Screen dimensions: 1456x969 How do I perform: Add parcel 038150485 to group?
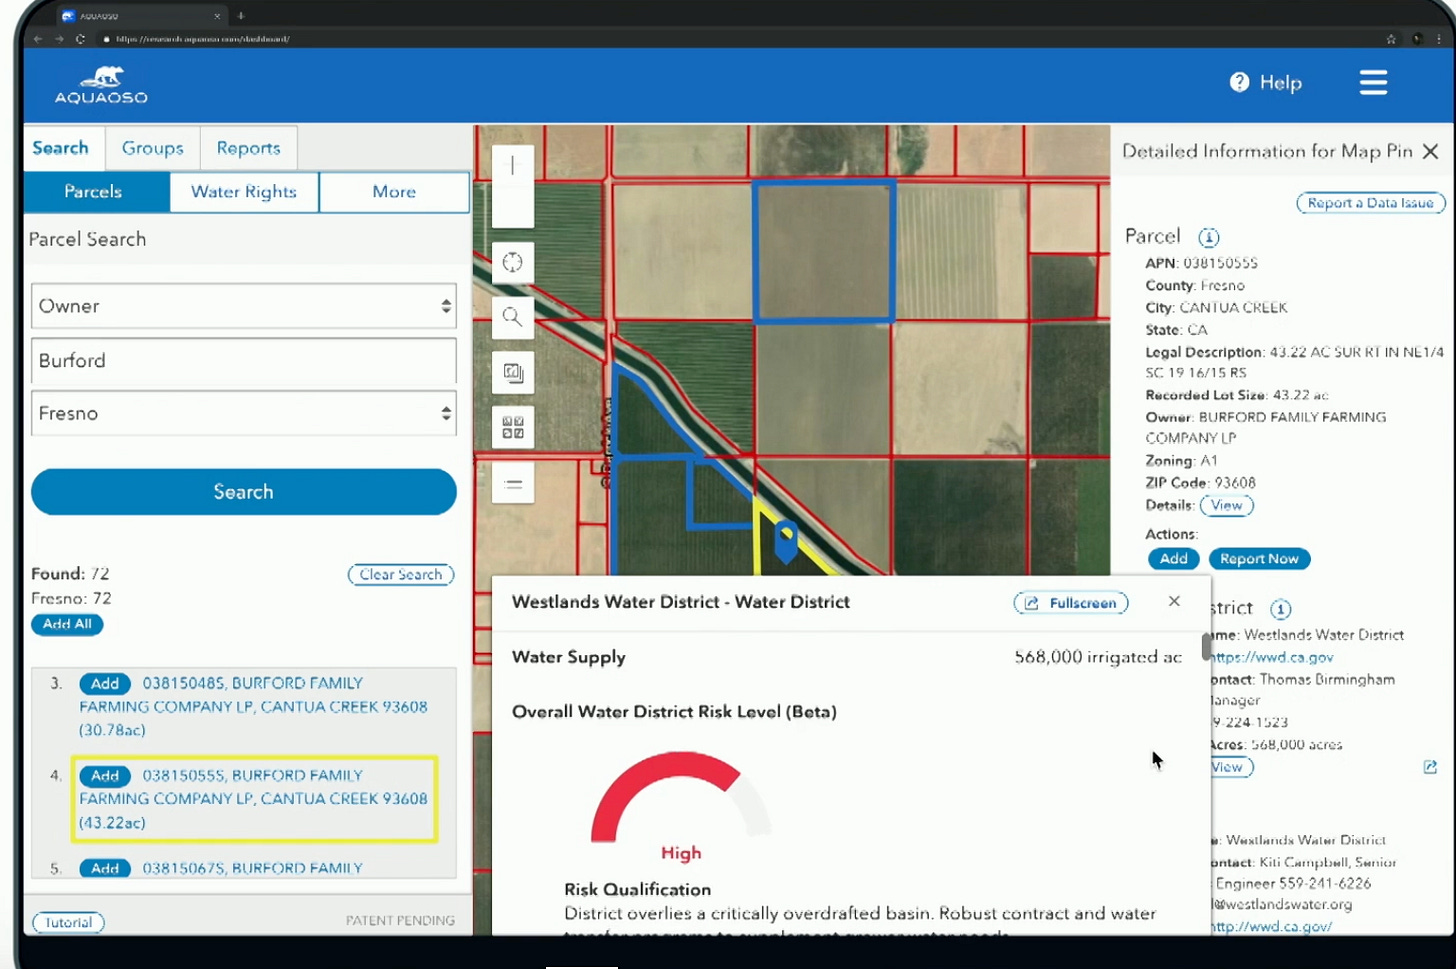pyautogui.click(x=105, y=684)
